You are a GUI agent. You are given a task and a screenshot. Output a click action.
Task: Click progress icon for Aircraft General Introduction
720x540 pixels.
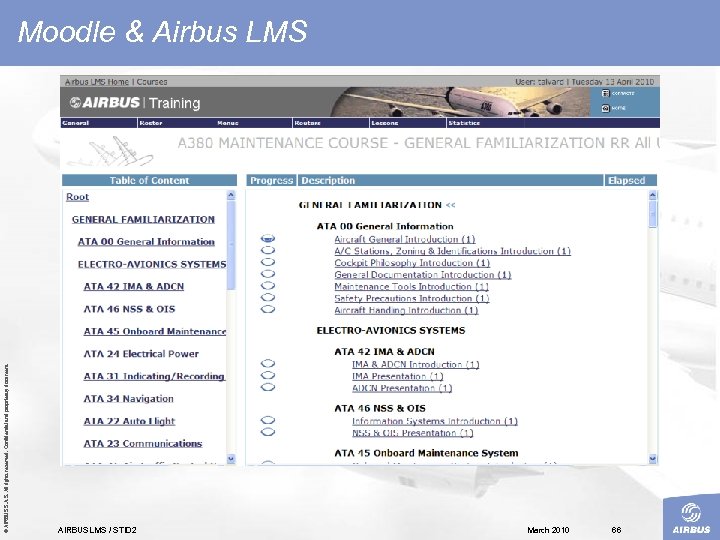(268, 238)
